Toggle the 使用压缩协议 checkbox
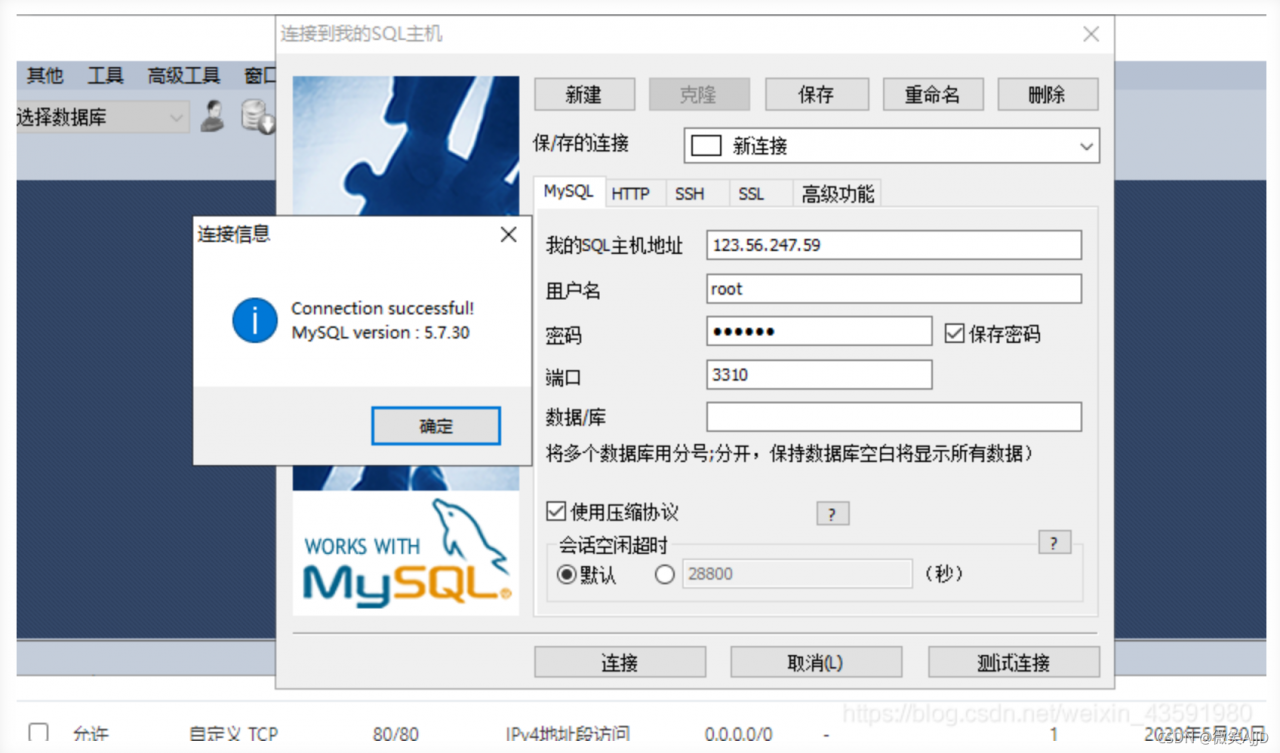The width and height of the screenshot is (1280, 753). point(556,512)
